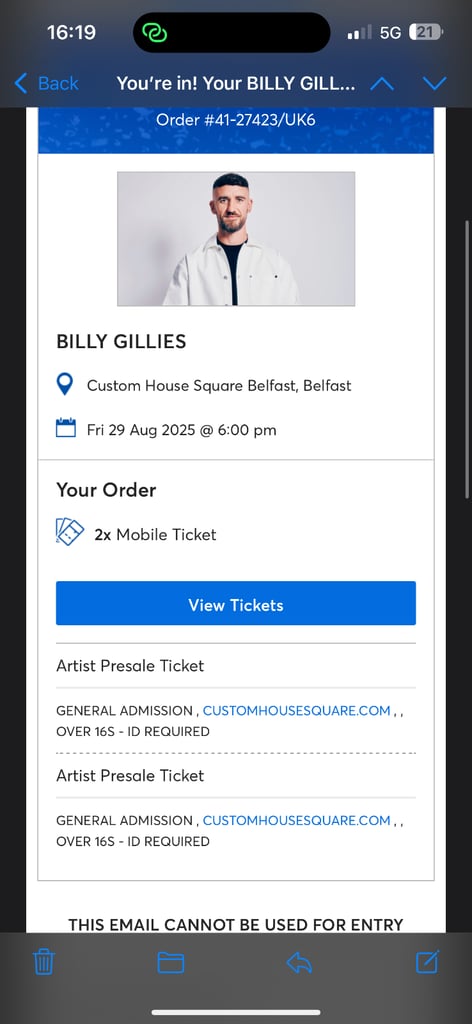Tap the Billy Gillies artist photo

(x=236, y=239)
